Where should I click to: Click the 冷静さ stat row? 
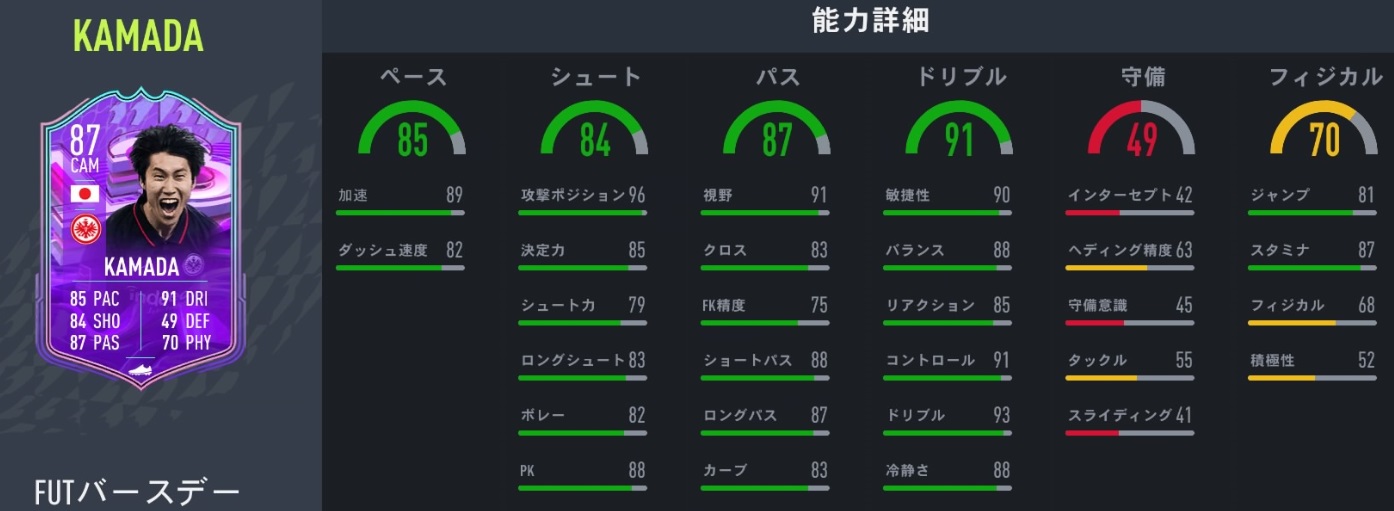click(x=947, y=471)
